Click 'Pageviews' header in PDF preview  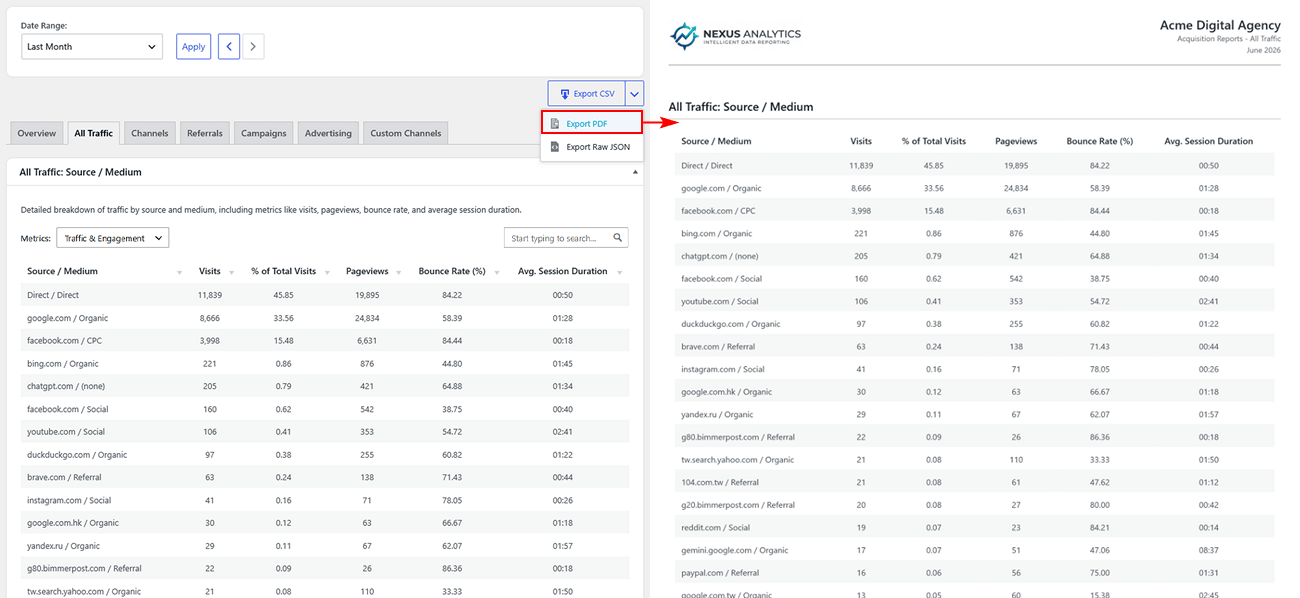tap(1016, 141)
